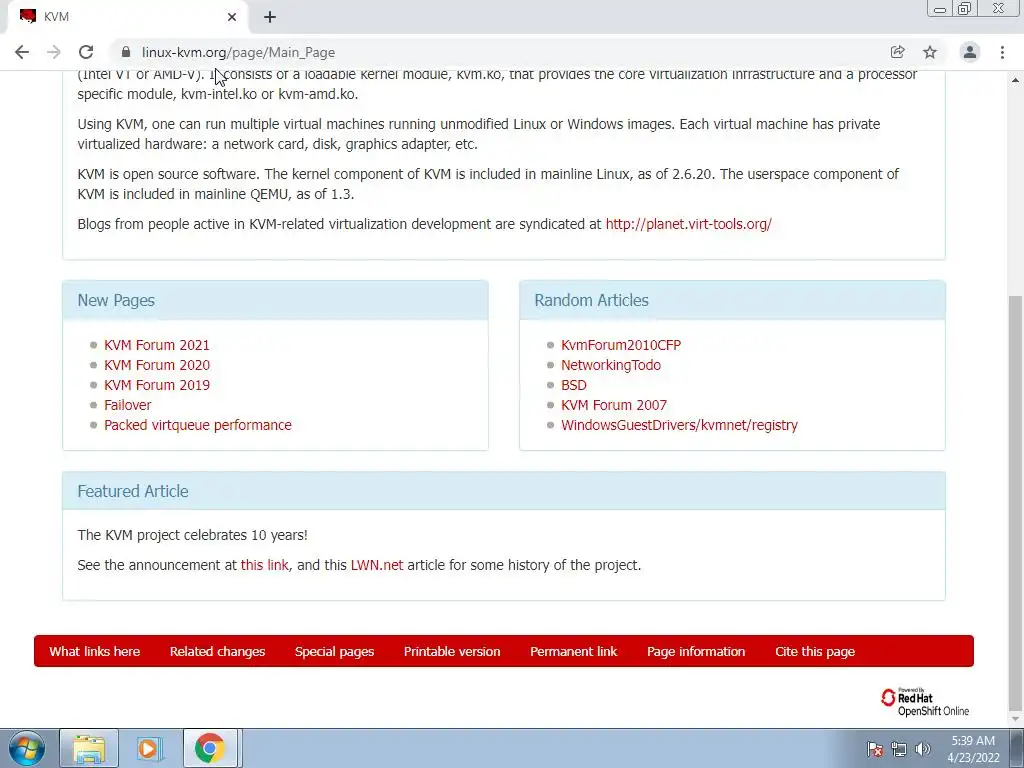Open KvmForum2010CFP article
The height and width of the screenshot is (768, 1024).
[x=621, y=345]
